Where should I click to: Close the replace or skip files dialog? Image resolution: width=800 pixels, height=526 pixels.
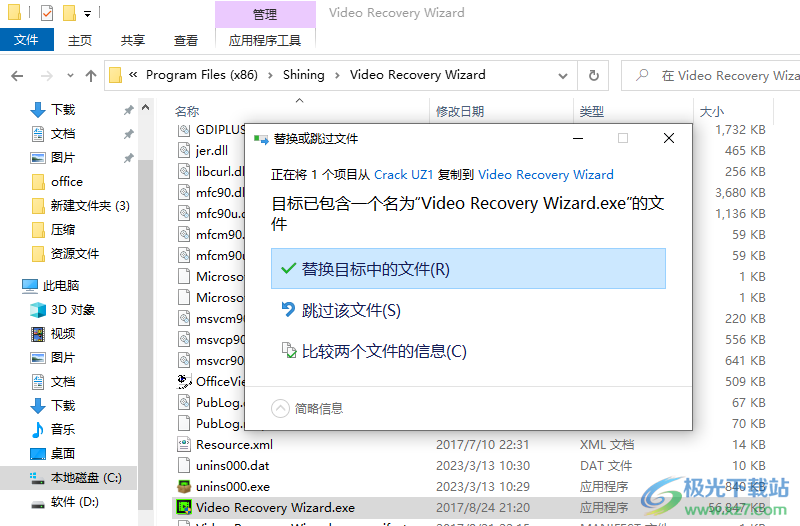tap(669, 138)
